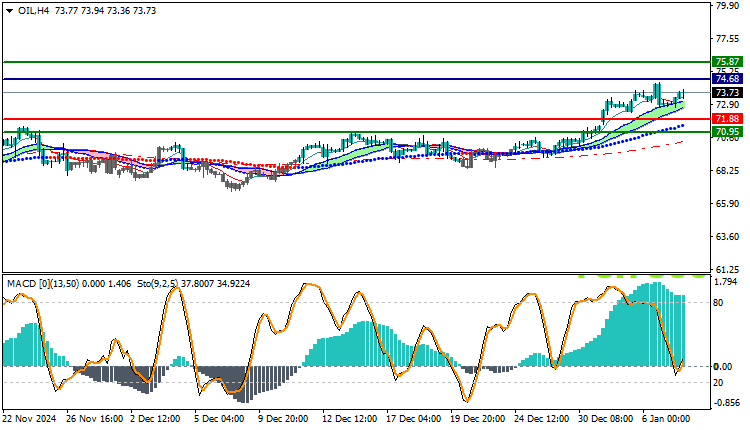
Task: Click the 20 stochastic level label
Action: 718,383
